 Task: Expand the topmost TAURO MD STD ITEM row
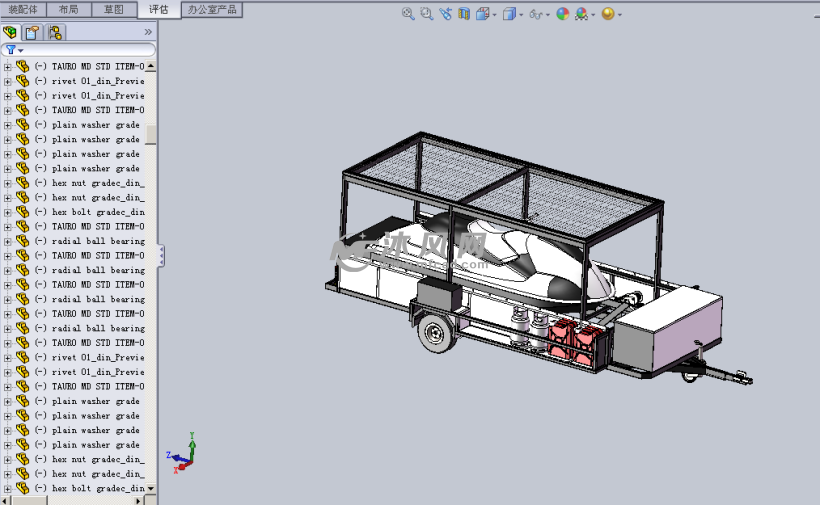7,67
